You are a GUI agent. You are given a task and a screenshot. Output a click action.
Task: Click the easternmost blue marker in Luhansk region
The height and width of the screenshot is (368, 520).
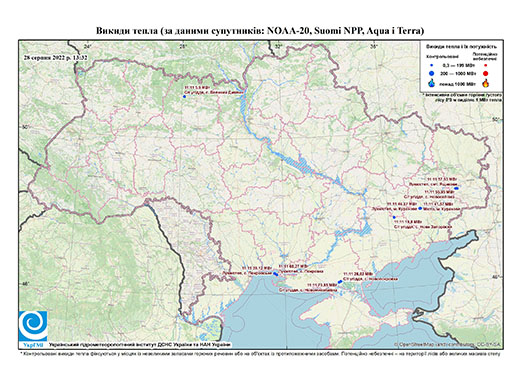[457, 188]
